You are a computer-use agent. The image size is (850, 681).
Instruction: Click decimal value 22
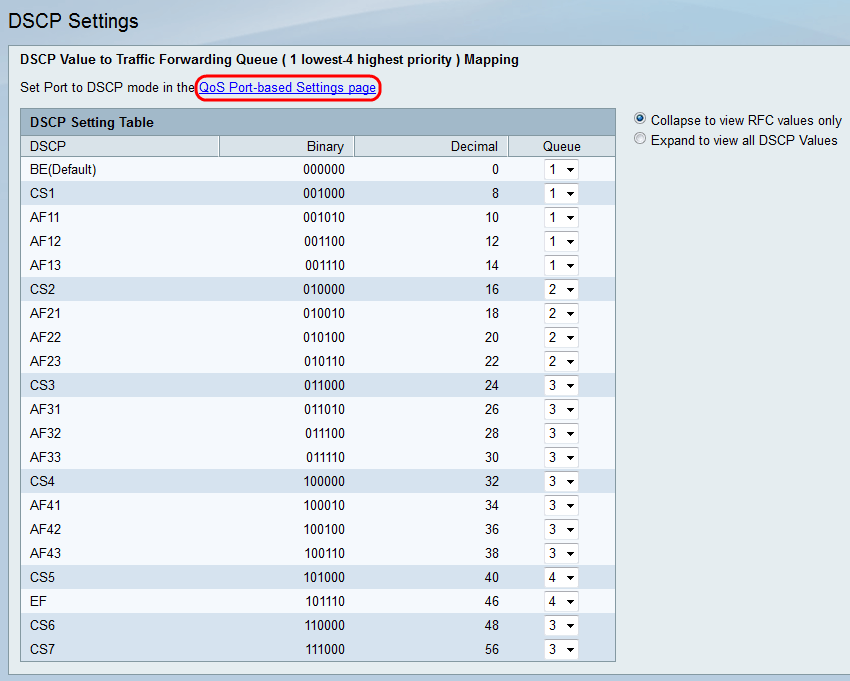[492, 362]
